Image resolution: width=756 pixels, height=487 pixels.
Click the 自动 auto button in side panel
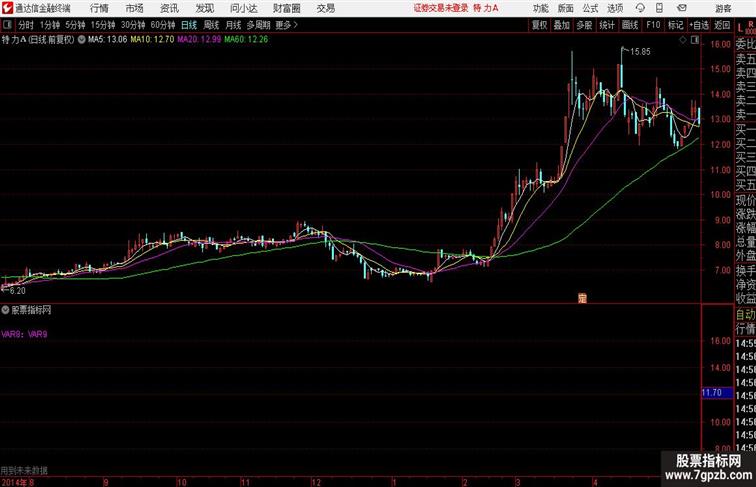click(745, 314)
